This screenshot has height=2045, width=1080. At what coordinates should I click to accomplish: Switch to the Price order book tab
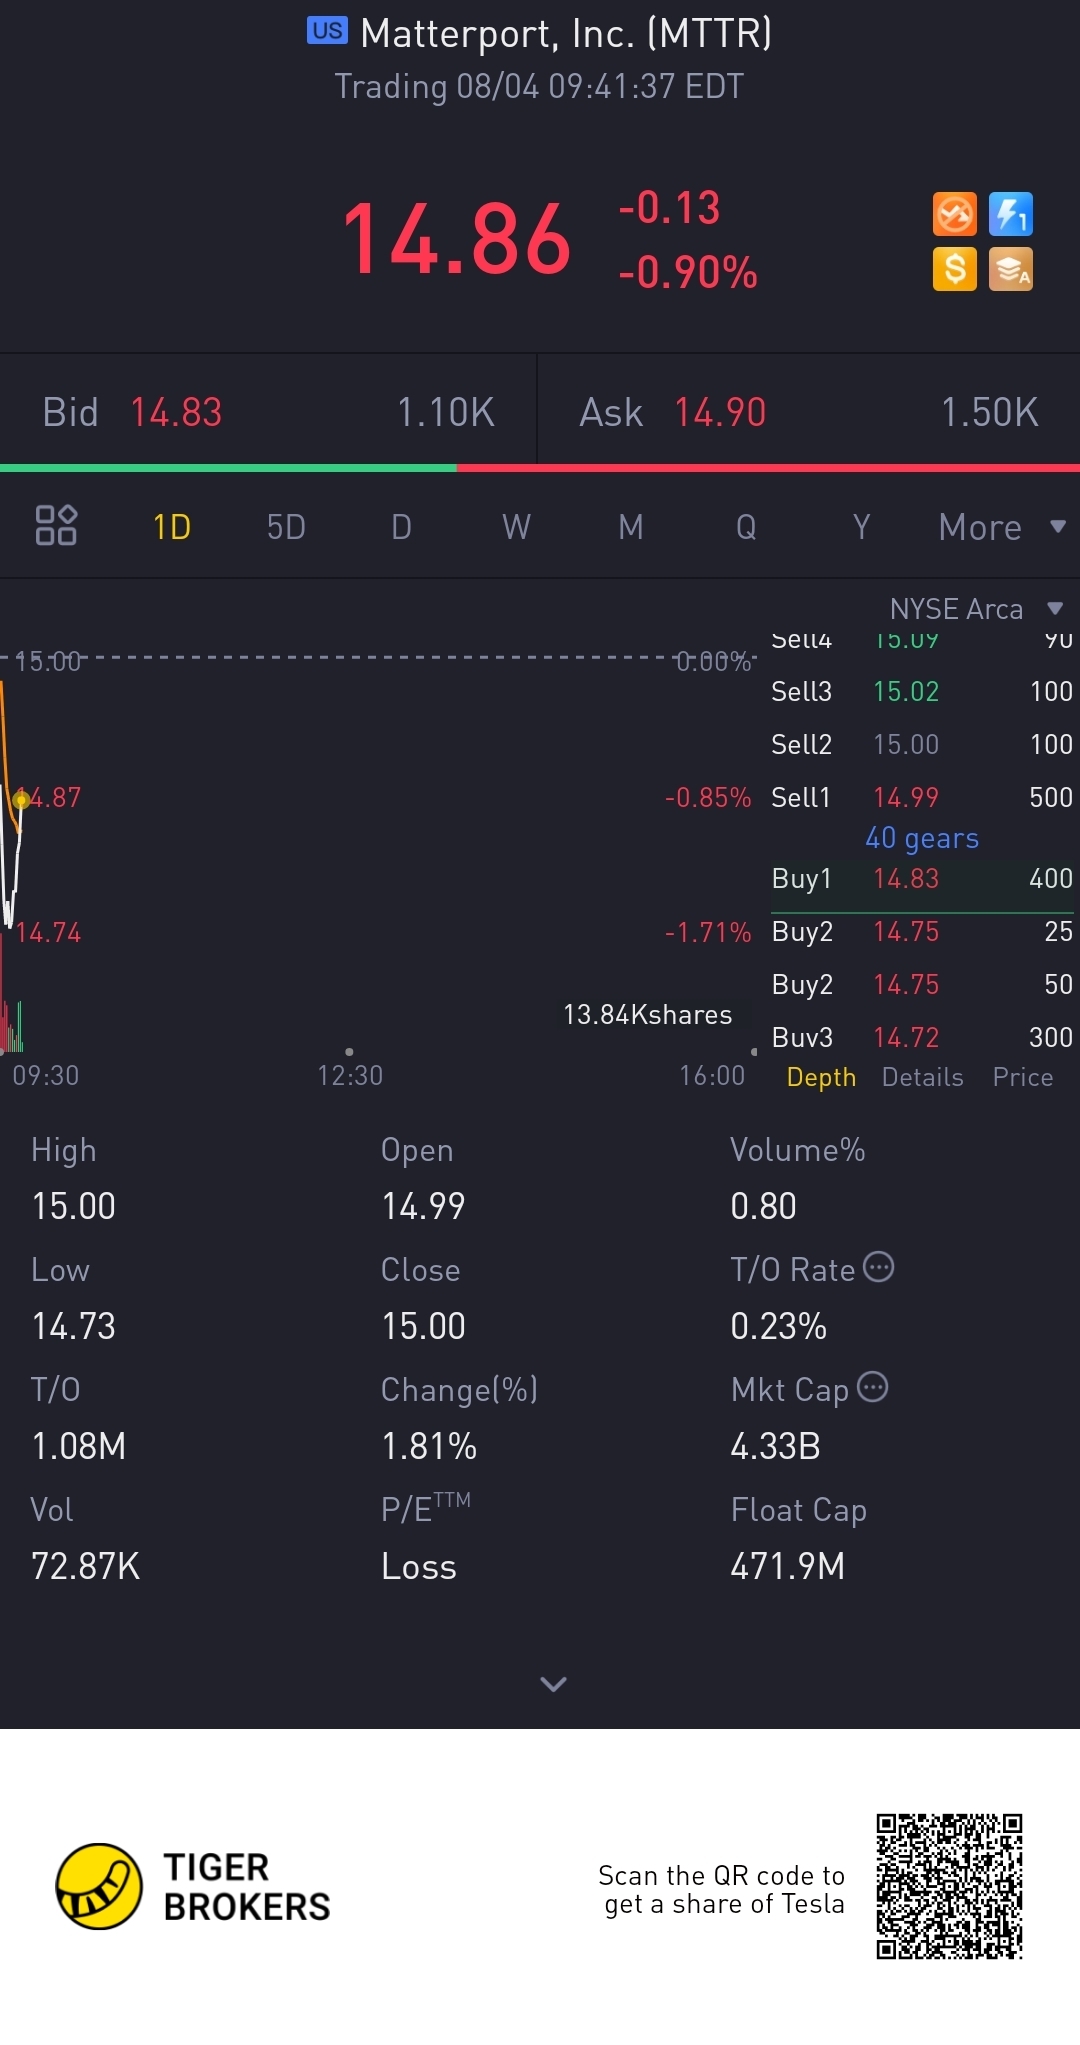pos(1022,1077)
